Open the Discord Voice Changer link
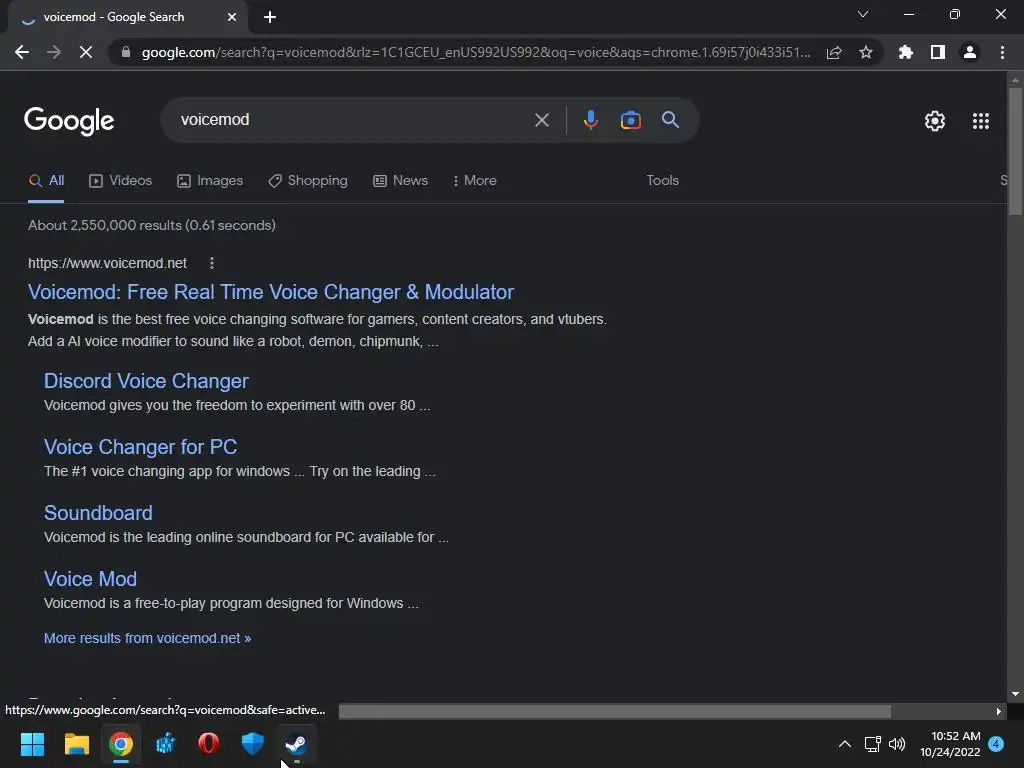1024x768 pixels. pos(146,381)
